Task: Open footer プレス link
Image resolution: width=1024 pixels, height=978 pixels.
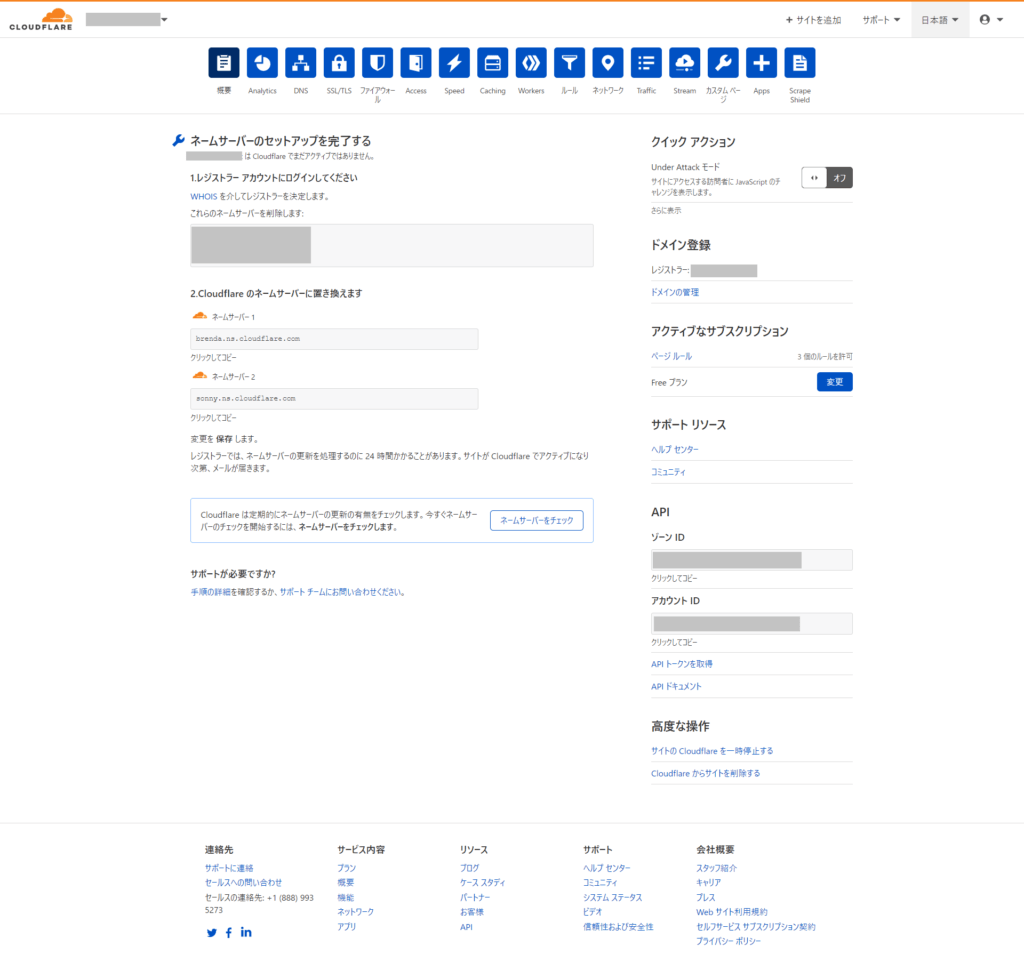Action: (x=705, y=898)
